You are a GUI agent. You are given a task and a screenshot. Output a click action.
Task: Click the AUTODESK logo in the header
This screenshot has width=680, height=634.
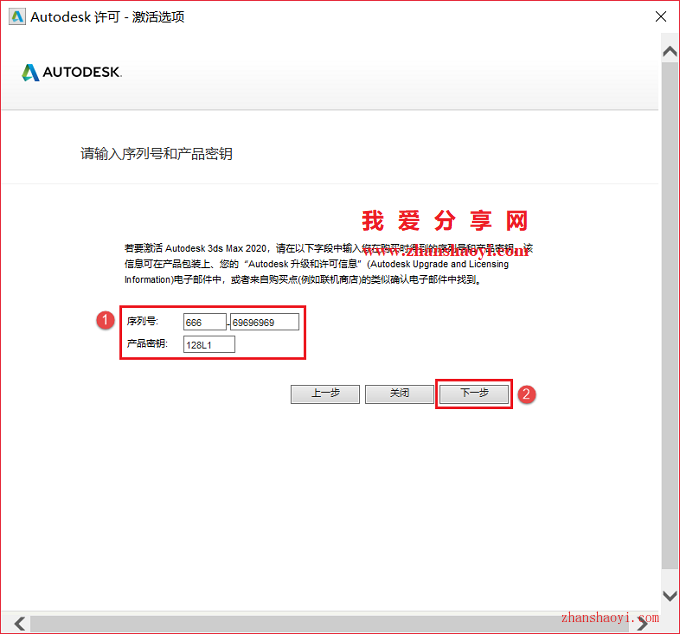click(x=72, y=72)
